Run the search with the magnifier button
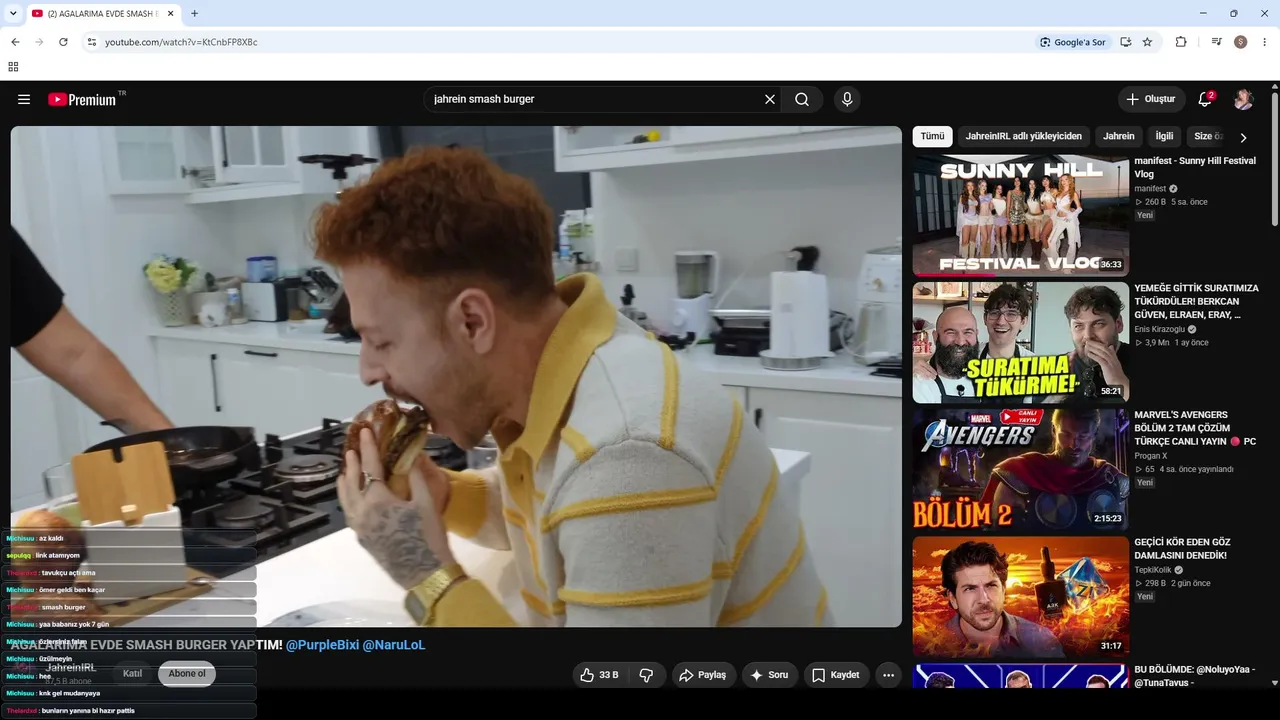Screen dimensions: 1280x720 pos(802,99)
